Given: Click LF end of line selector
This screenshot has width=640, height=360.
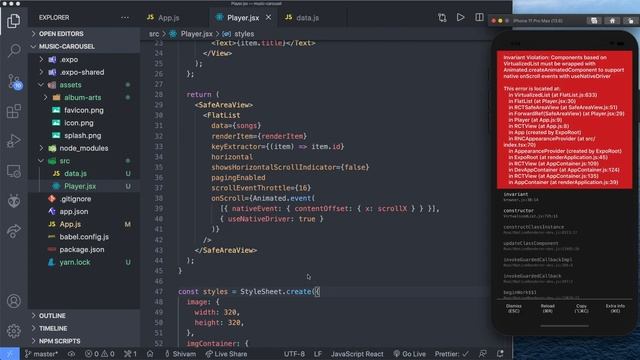Looking at the screenshot, I should [318, 354].
